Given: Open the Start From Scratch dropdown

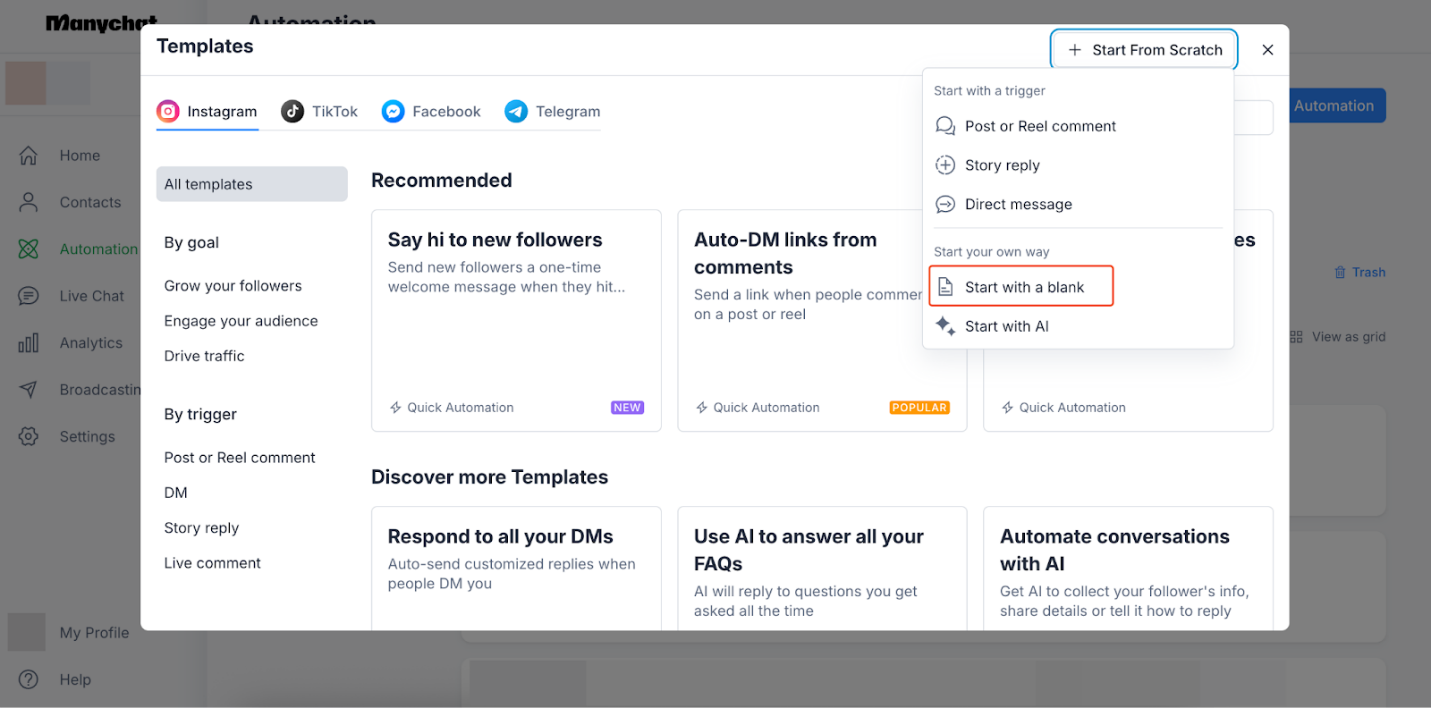Looking at the screenshot, I should click(x=1144, y=50).
